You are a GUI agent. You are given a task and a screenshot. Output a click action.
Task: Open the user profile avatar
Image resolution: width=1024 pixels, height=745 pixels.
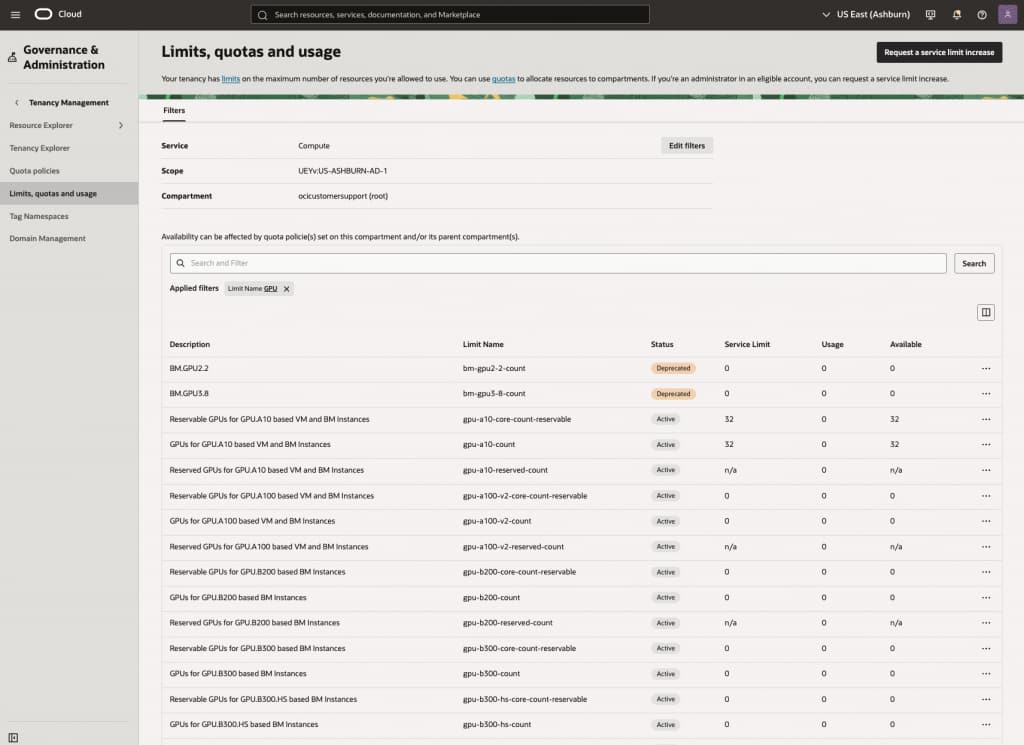[x=1007, y=14]
